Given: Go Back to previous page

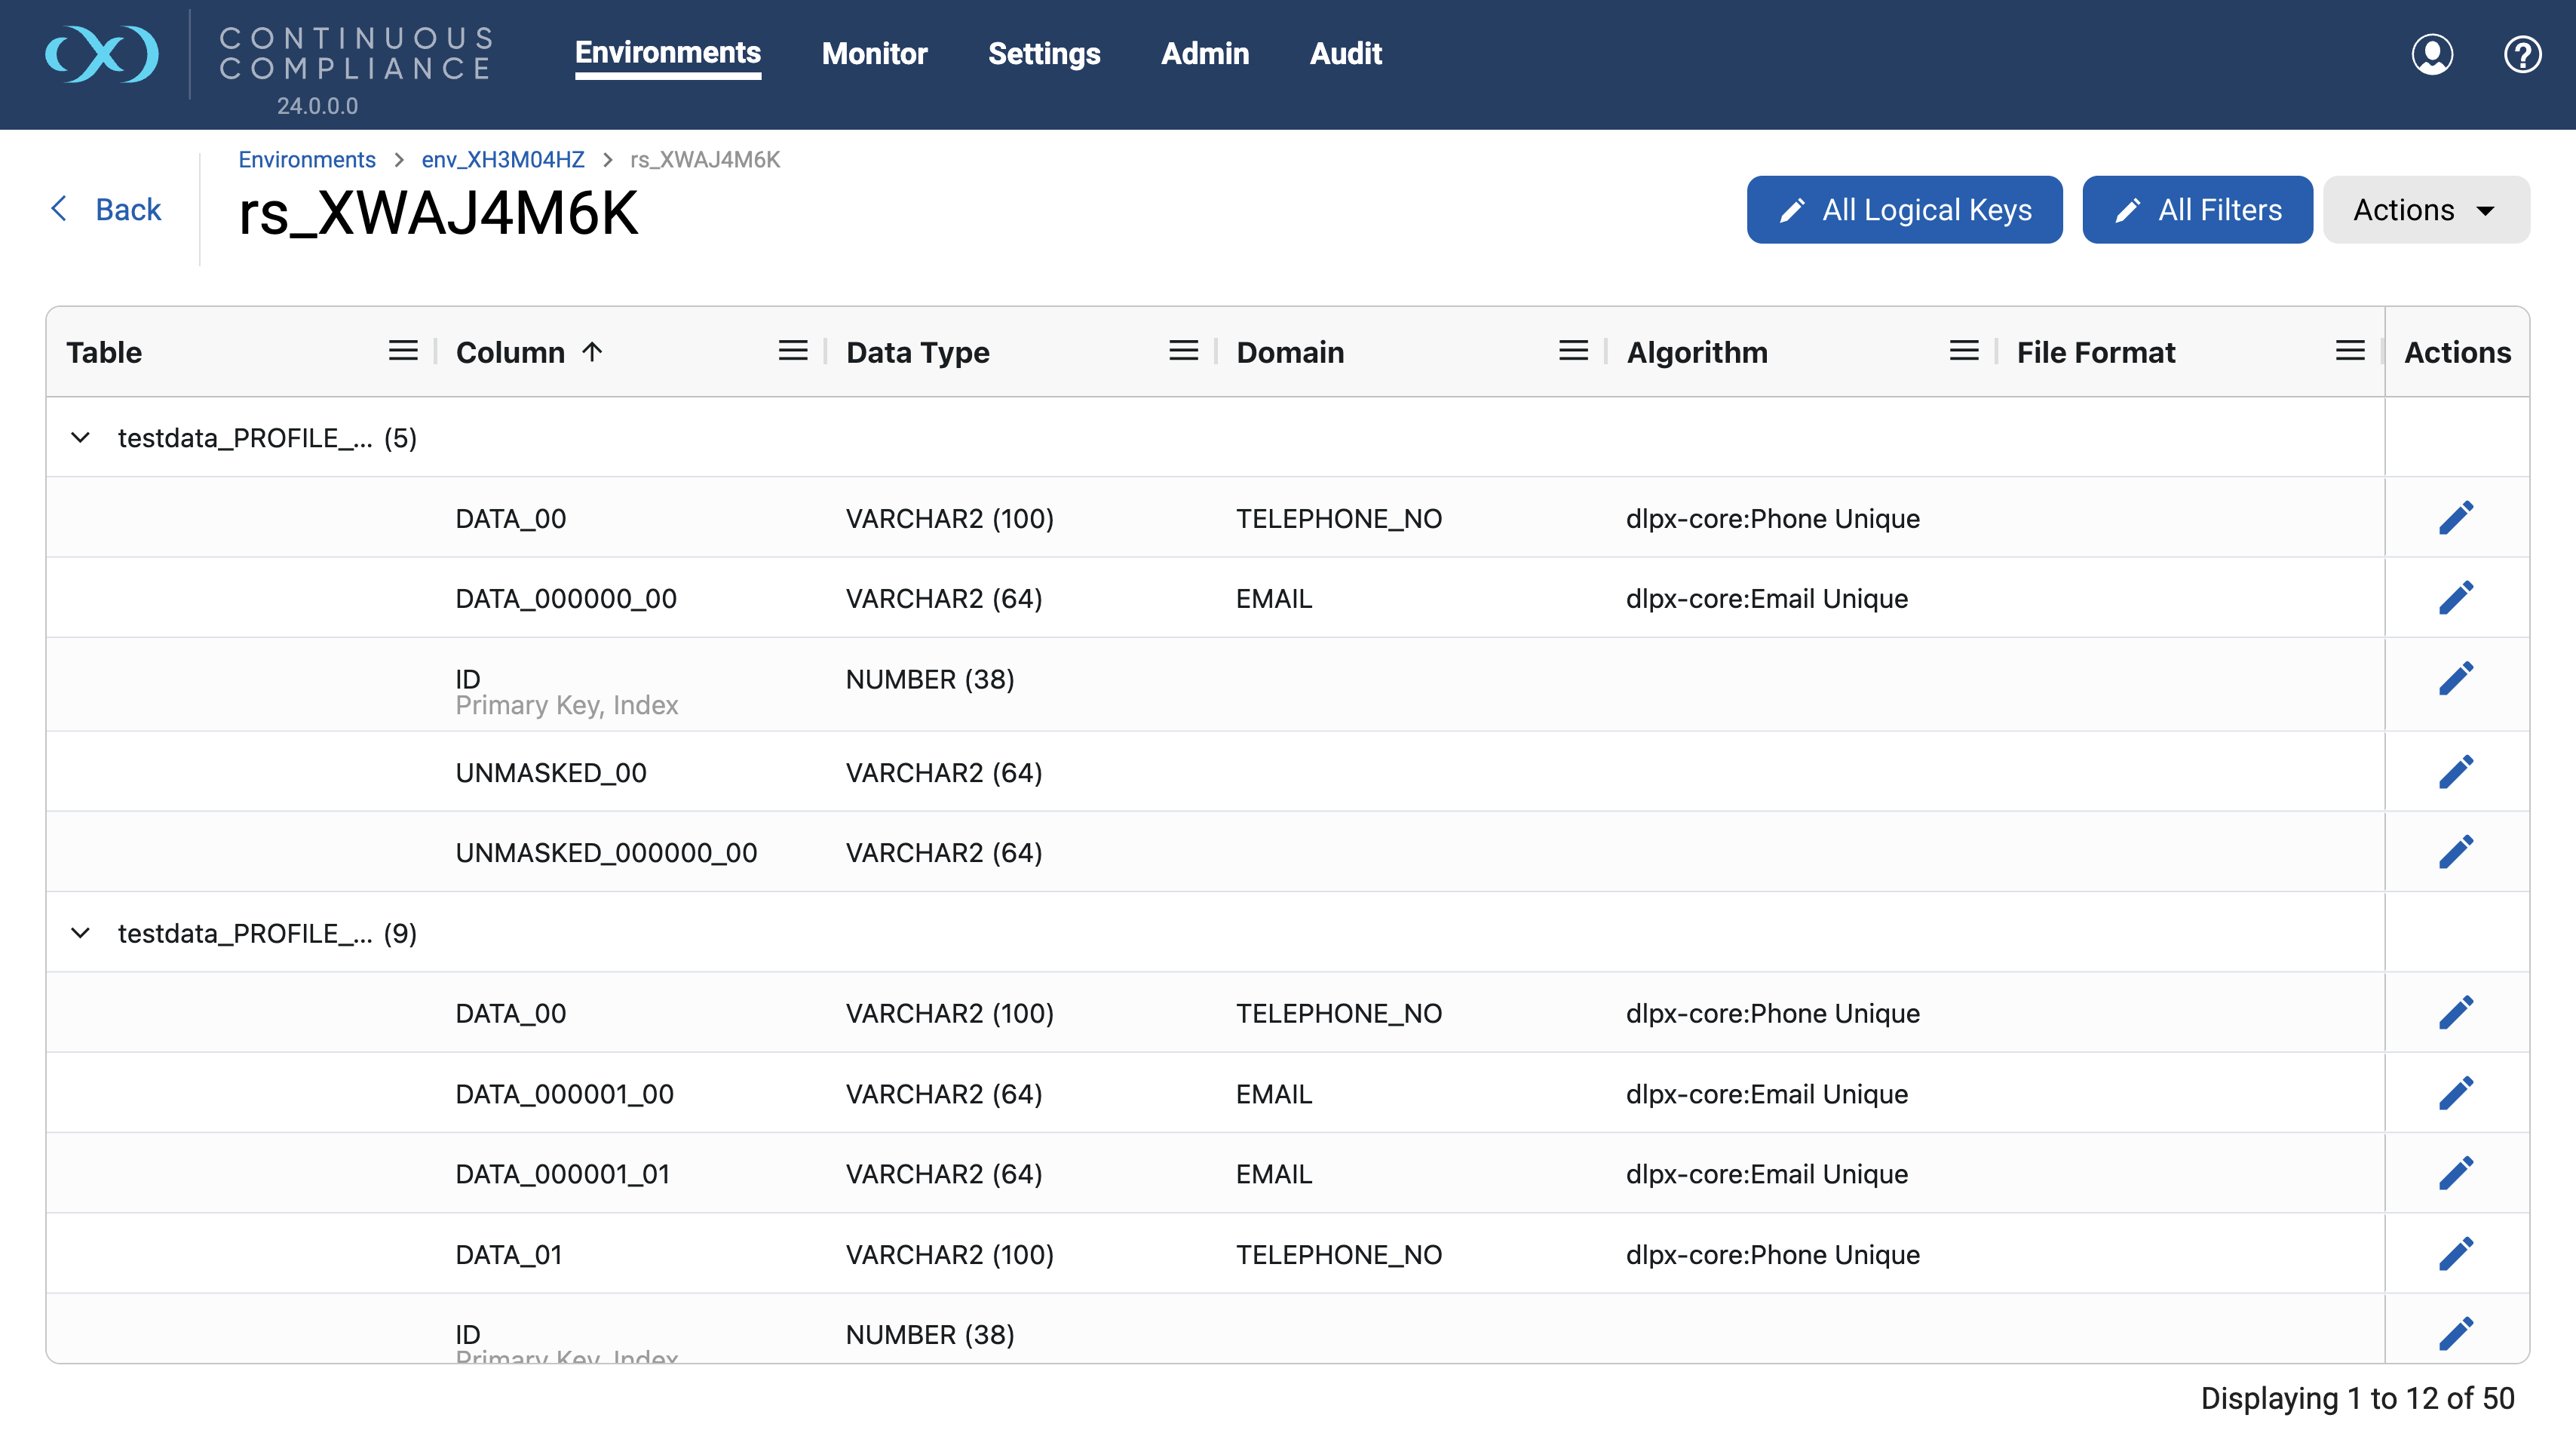Looking at the screenshot, I should (x=106, y=210).
